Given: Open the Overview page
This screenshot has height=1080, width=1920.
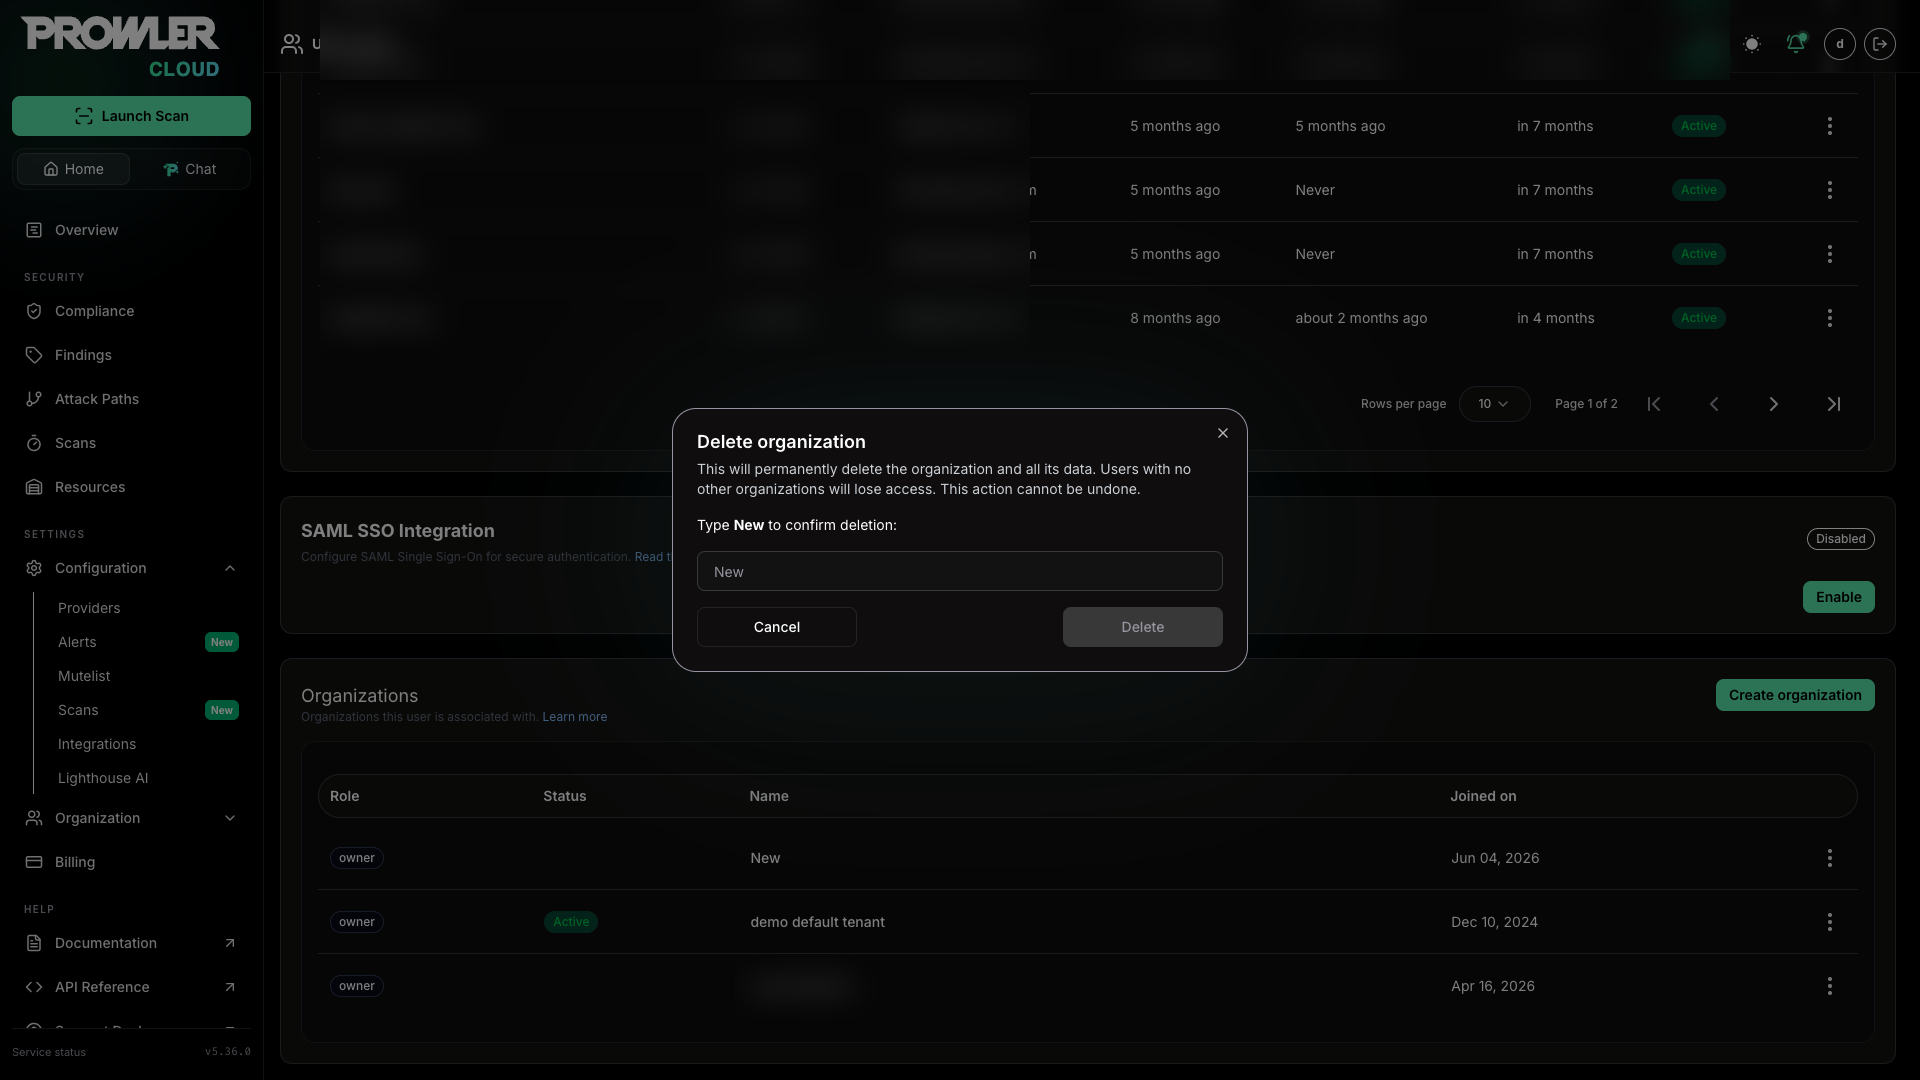Looking at the screenshot, I should [86, 230].
